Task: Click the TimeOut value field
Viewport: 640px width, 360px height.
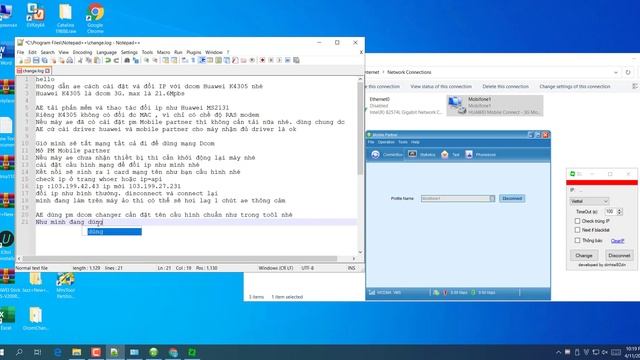Action: [610, 211]
